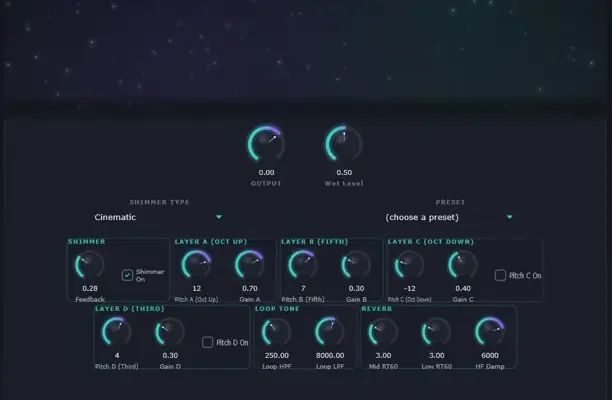Enable the Pitch C On checkbox
612x400 pixels.
(x=500, y=276)
